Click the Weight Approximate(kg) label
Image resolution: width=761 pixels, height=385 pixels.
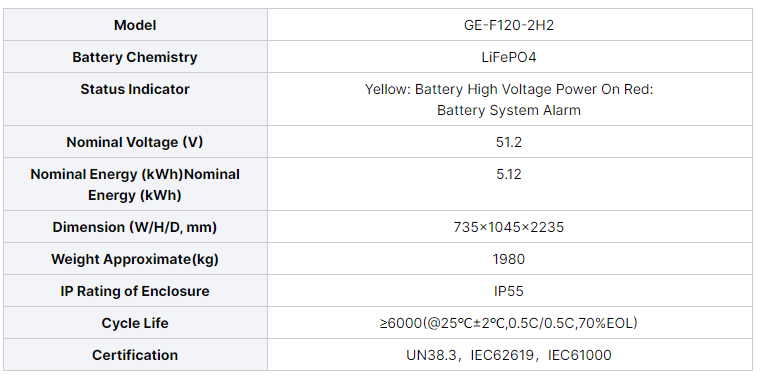135,259
